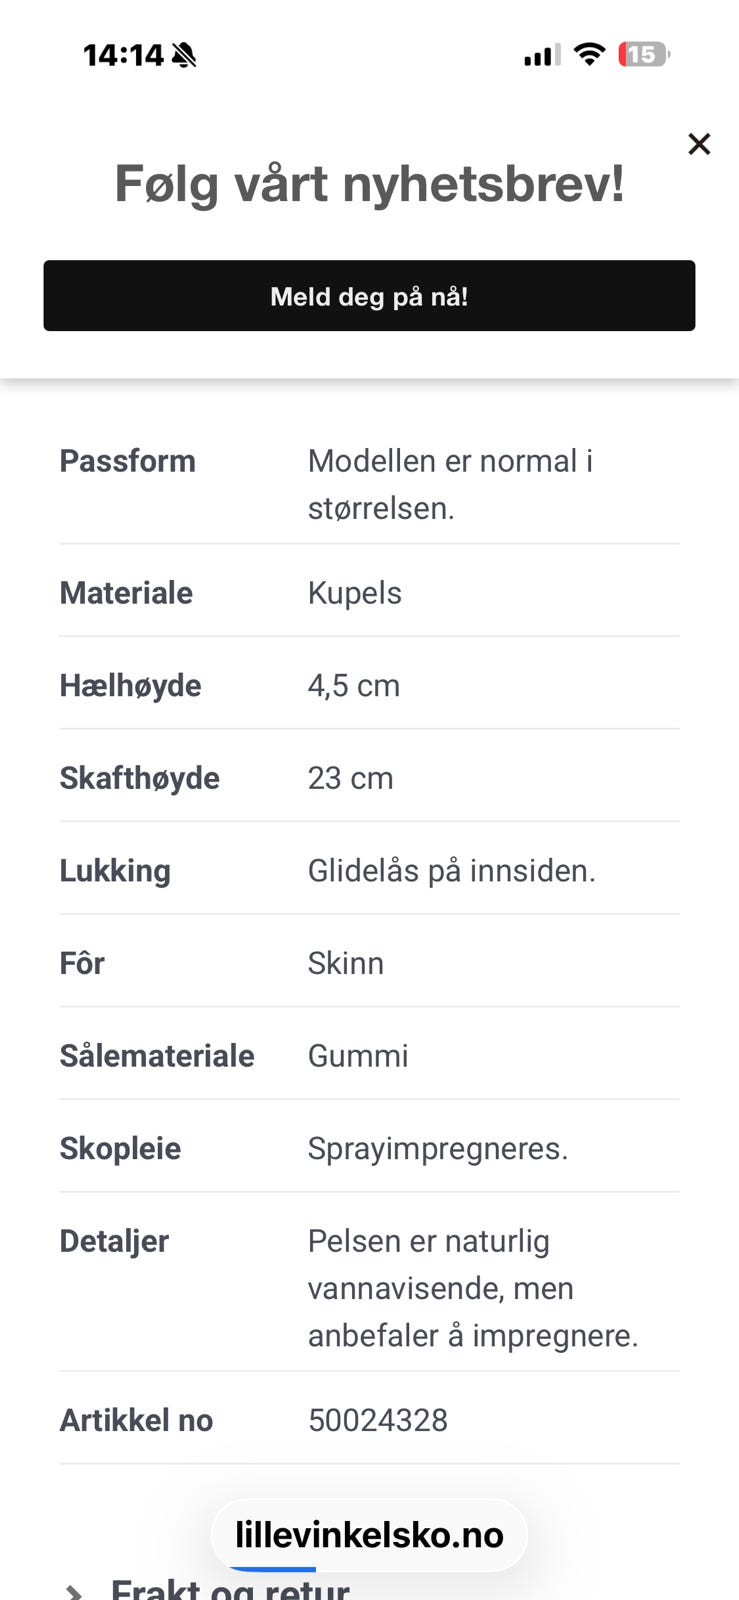This screenshot has width=739, height=1600.
Task: Tap the silent mode bell icon
Action: [x=184, y=55]
